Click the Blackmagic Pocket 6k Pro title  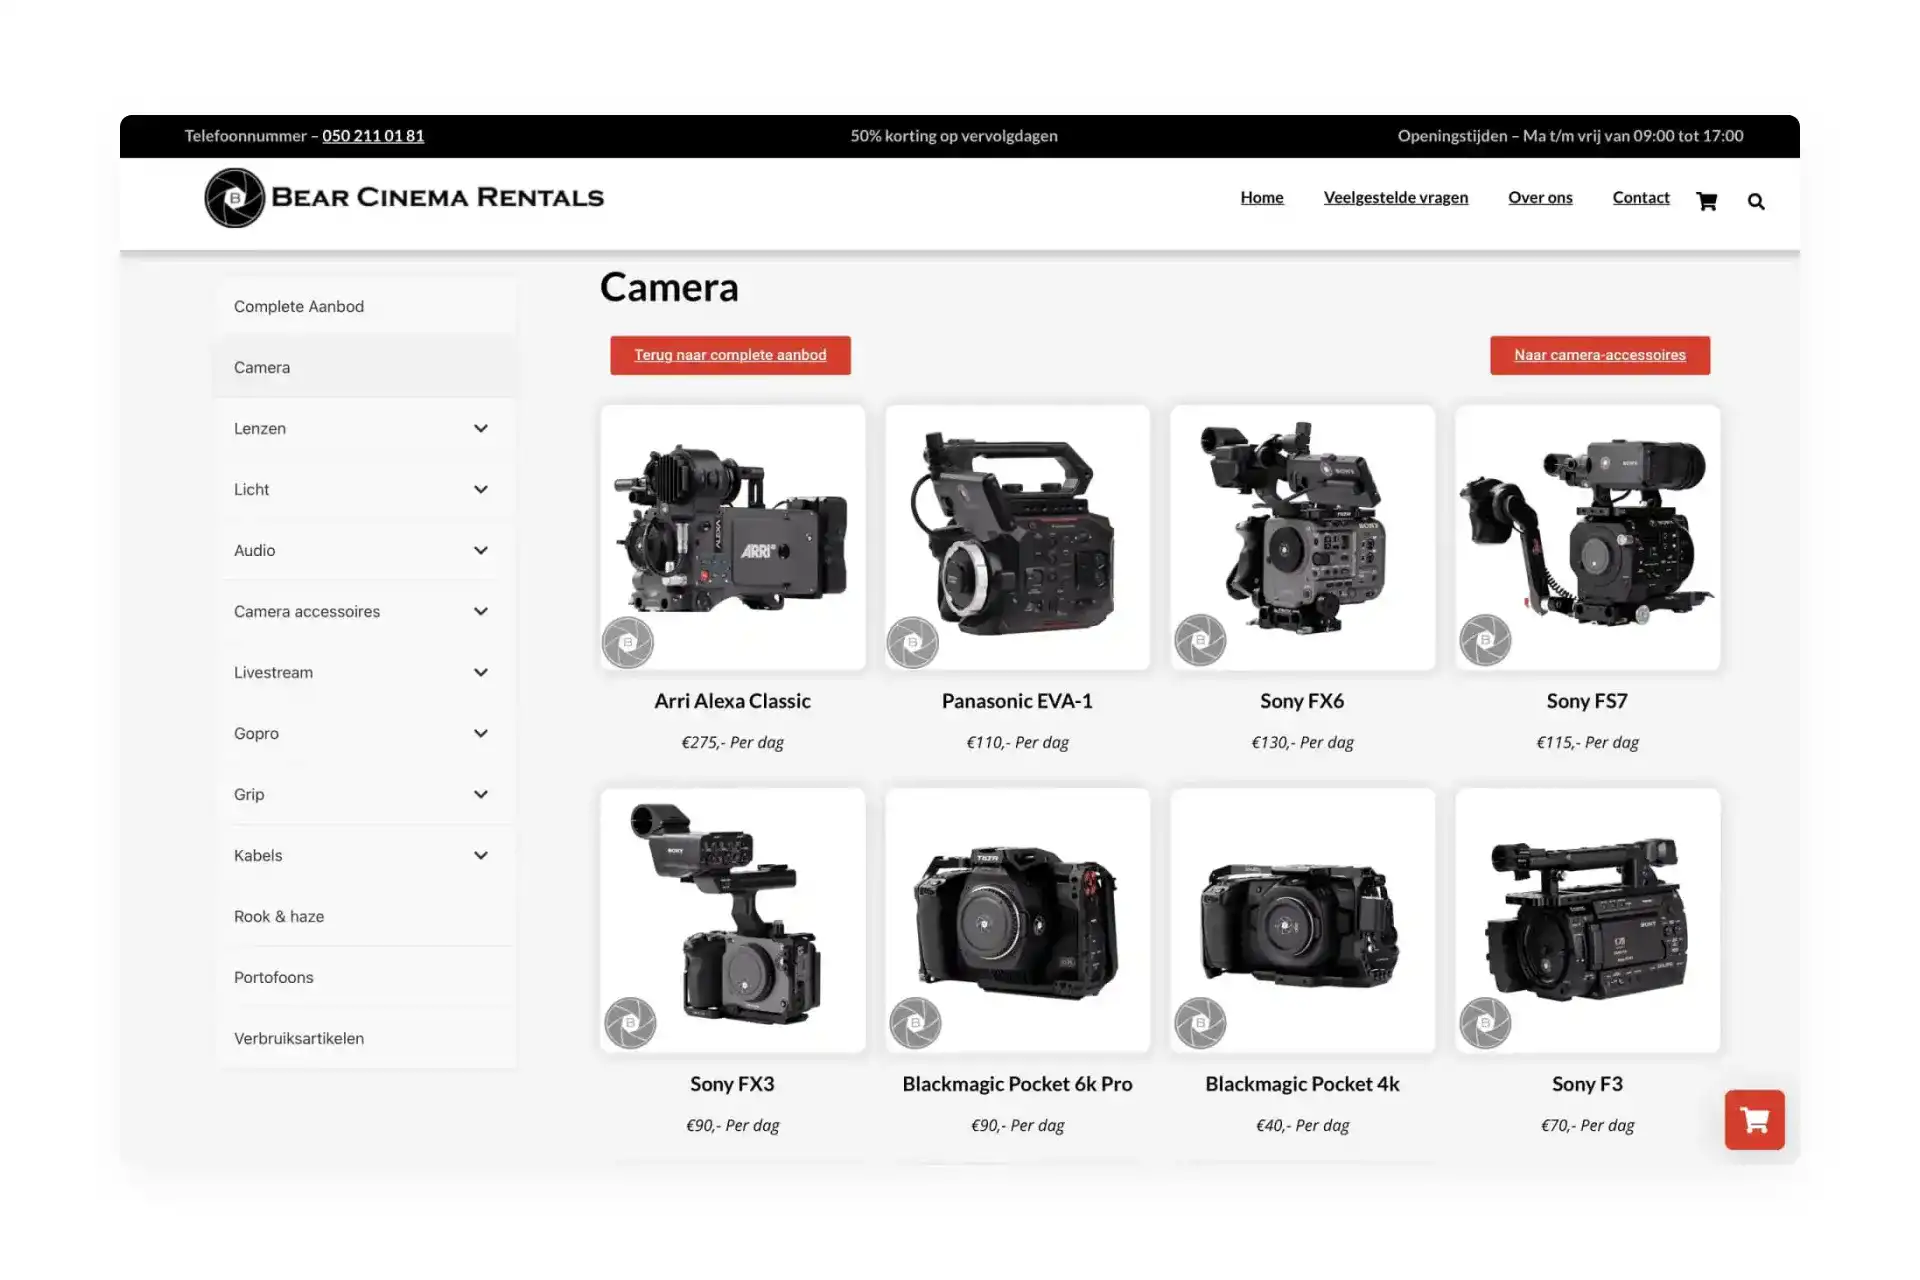click(x=1017, y=1084)
